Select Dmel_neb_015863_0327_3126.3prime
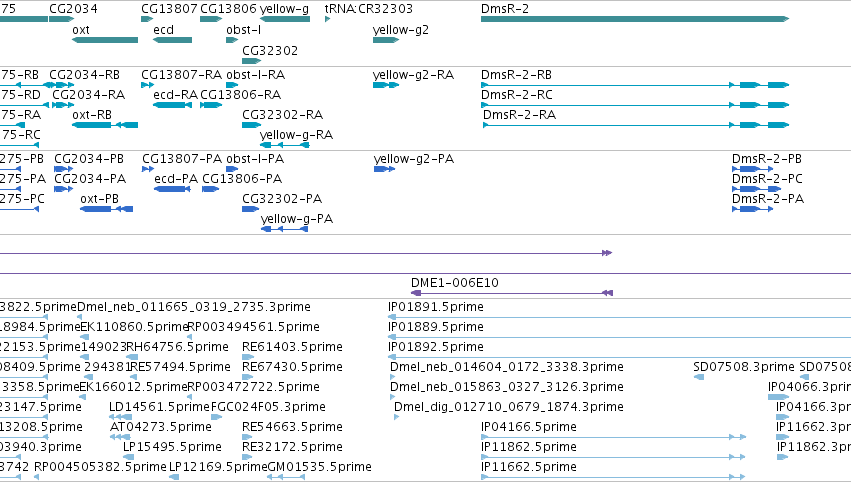 pyautogui.click(x=392, y=397)
